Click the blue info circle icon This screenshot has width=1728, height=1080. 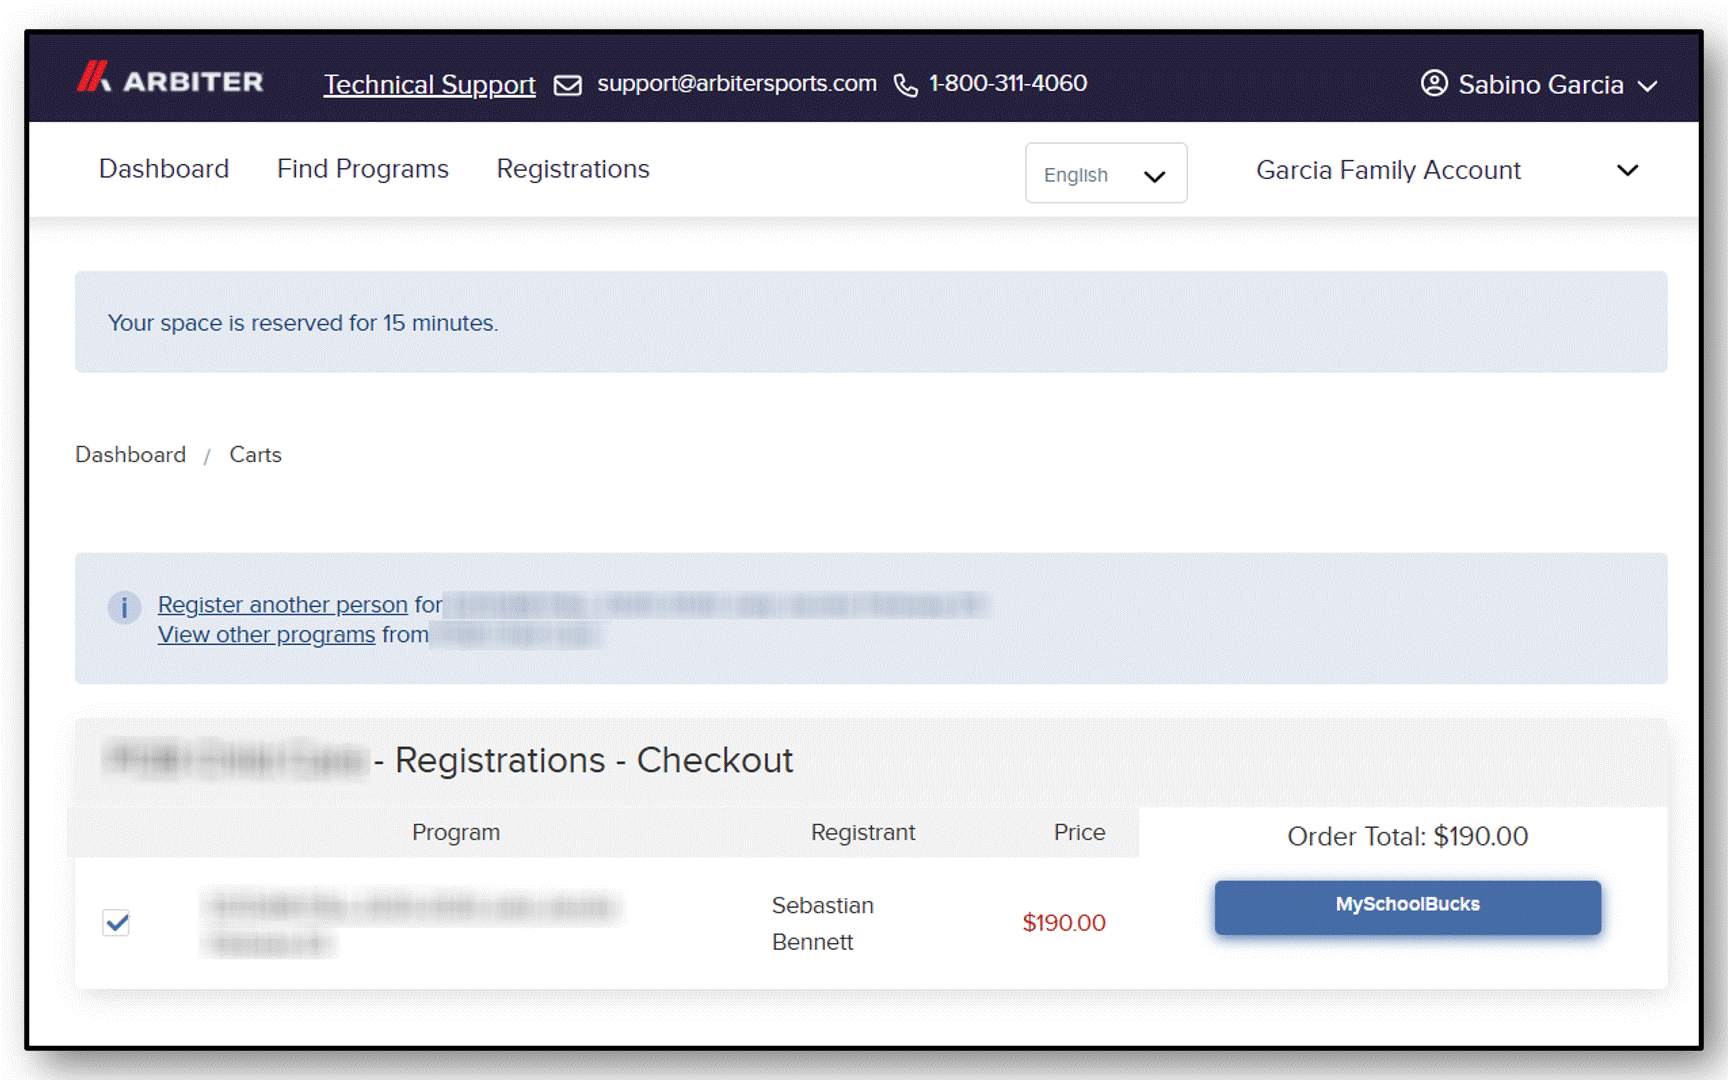[x=124, y=607]
